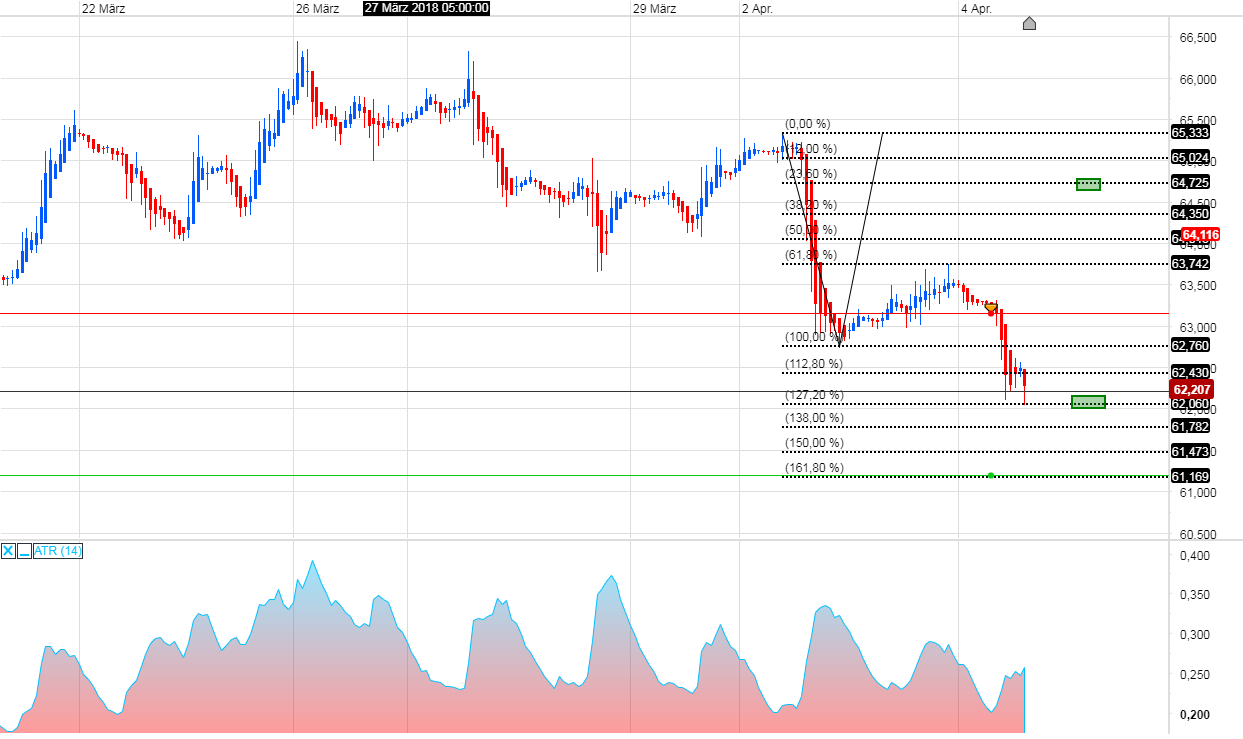
Task: Click the green box on the 62,060 level
Action: (1088, 402)
